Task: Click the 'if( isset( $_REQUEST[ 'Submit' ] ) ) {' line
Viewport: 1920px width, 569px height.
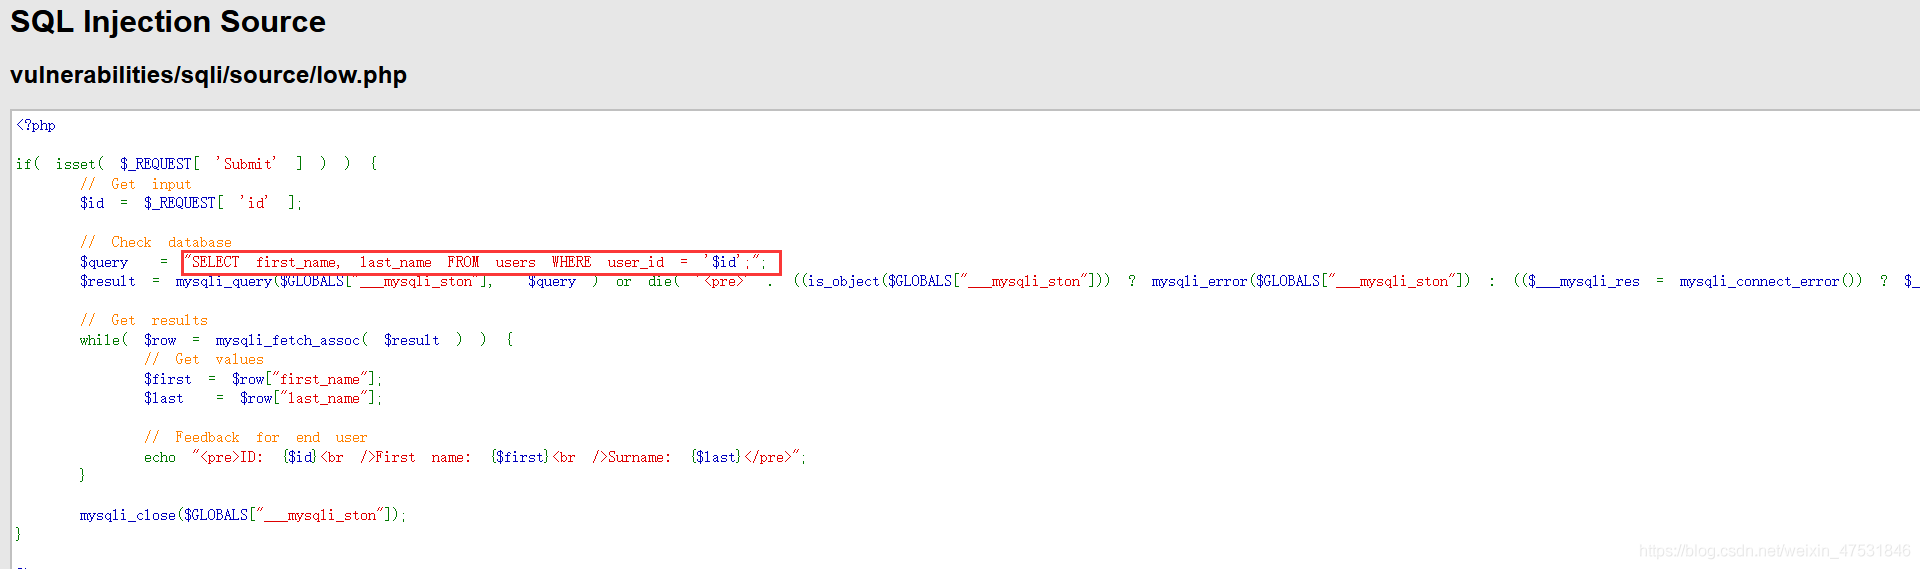Action: [x=196, y=163]
